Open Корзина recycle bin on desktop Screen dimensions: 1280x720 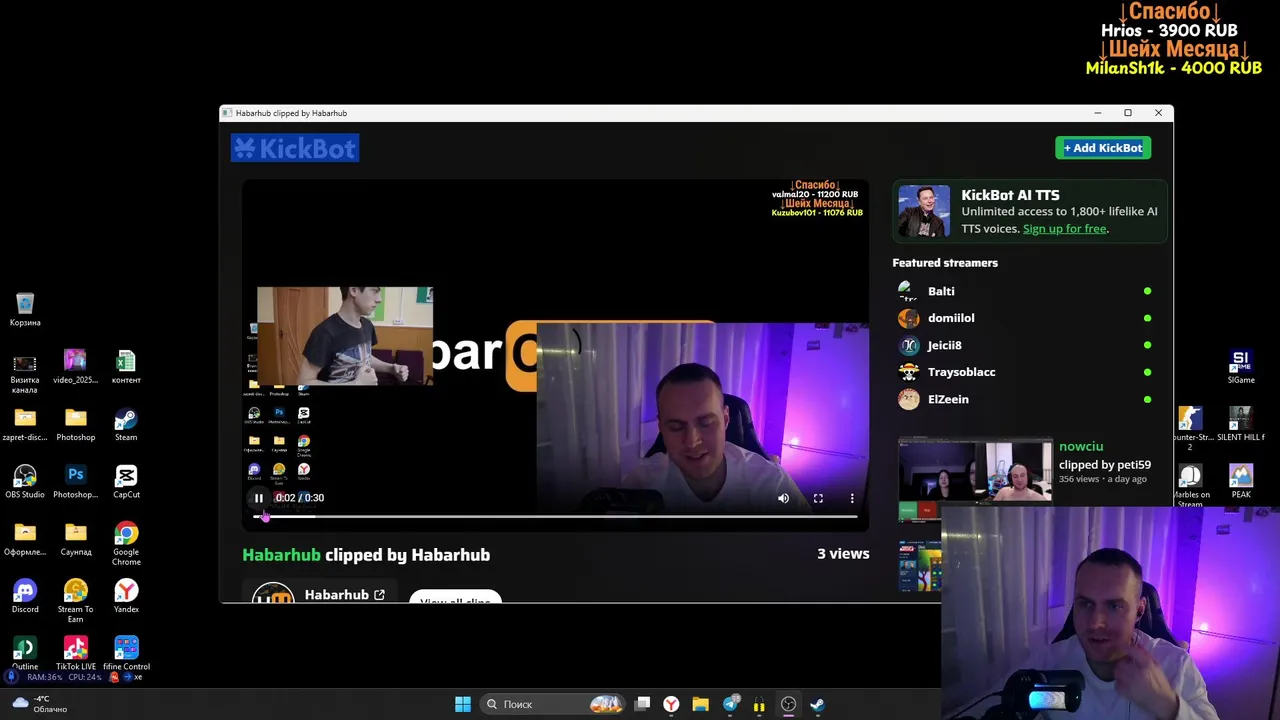25,309
